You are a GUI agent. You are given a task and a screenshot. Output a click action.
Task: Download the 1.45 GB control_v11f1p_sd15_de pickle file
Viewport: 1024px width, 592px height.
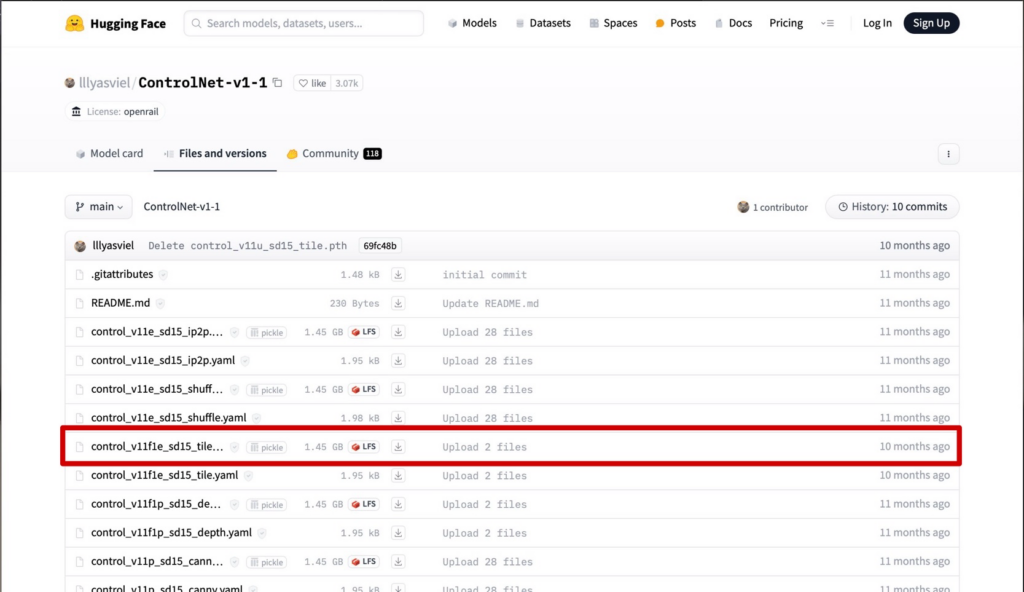(398, 504)
